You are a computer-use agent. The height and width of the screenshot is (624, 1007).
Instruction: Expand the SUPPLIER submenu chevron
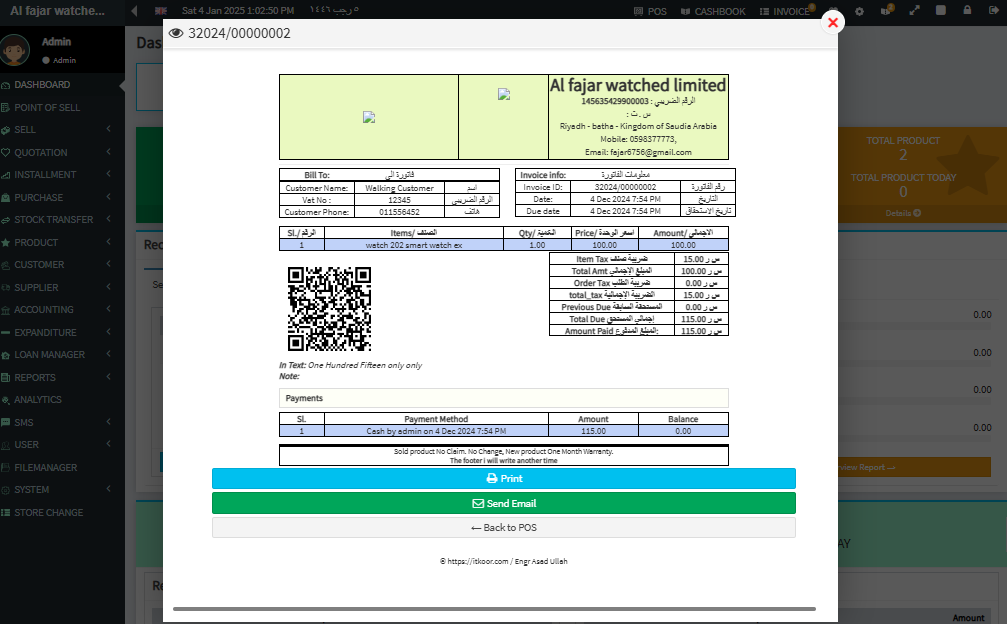[109, 286]
